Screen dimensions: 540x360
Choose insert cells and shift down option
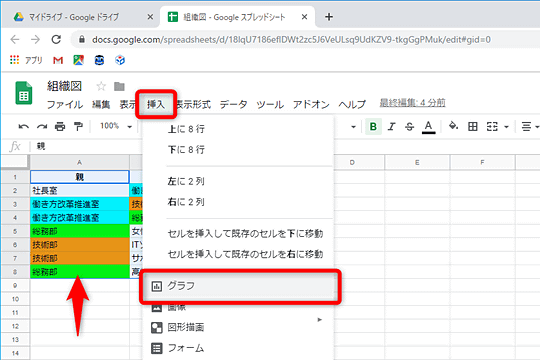[238, 234]
